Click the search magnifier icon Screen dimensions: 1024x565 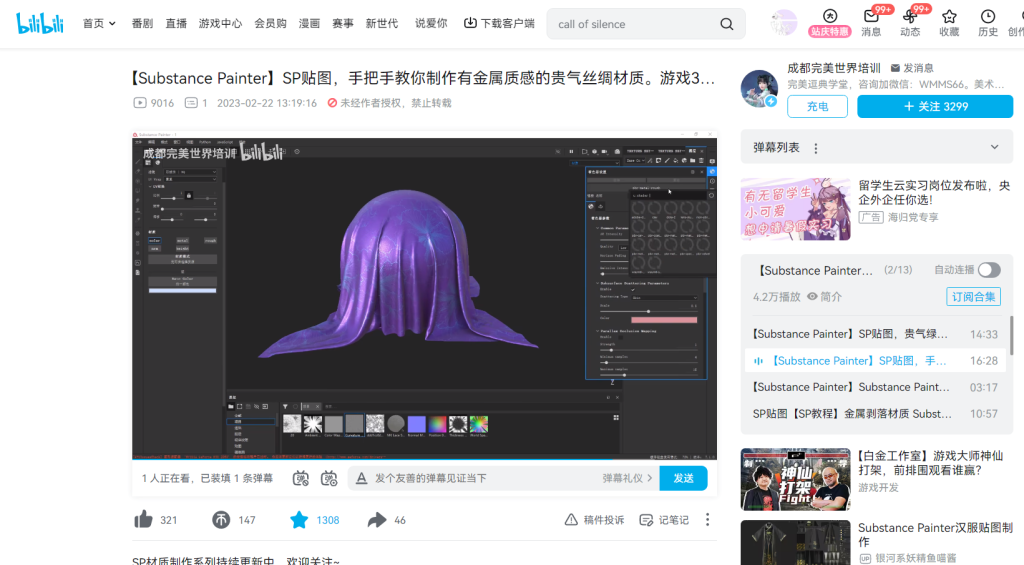pos(727,24)
